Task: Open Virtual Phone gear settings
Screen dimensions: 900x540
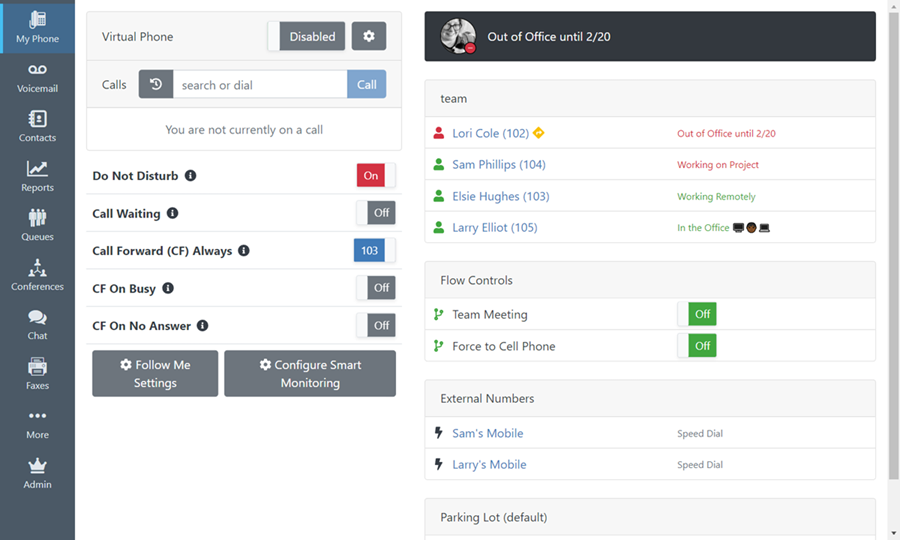Action: (368, 37)
